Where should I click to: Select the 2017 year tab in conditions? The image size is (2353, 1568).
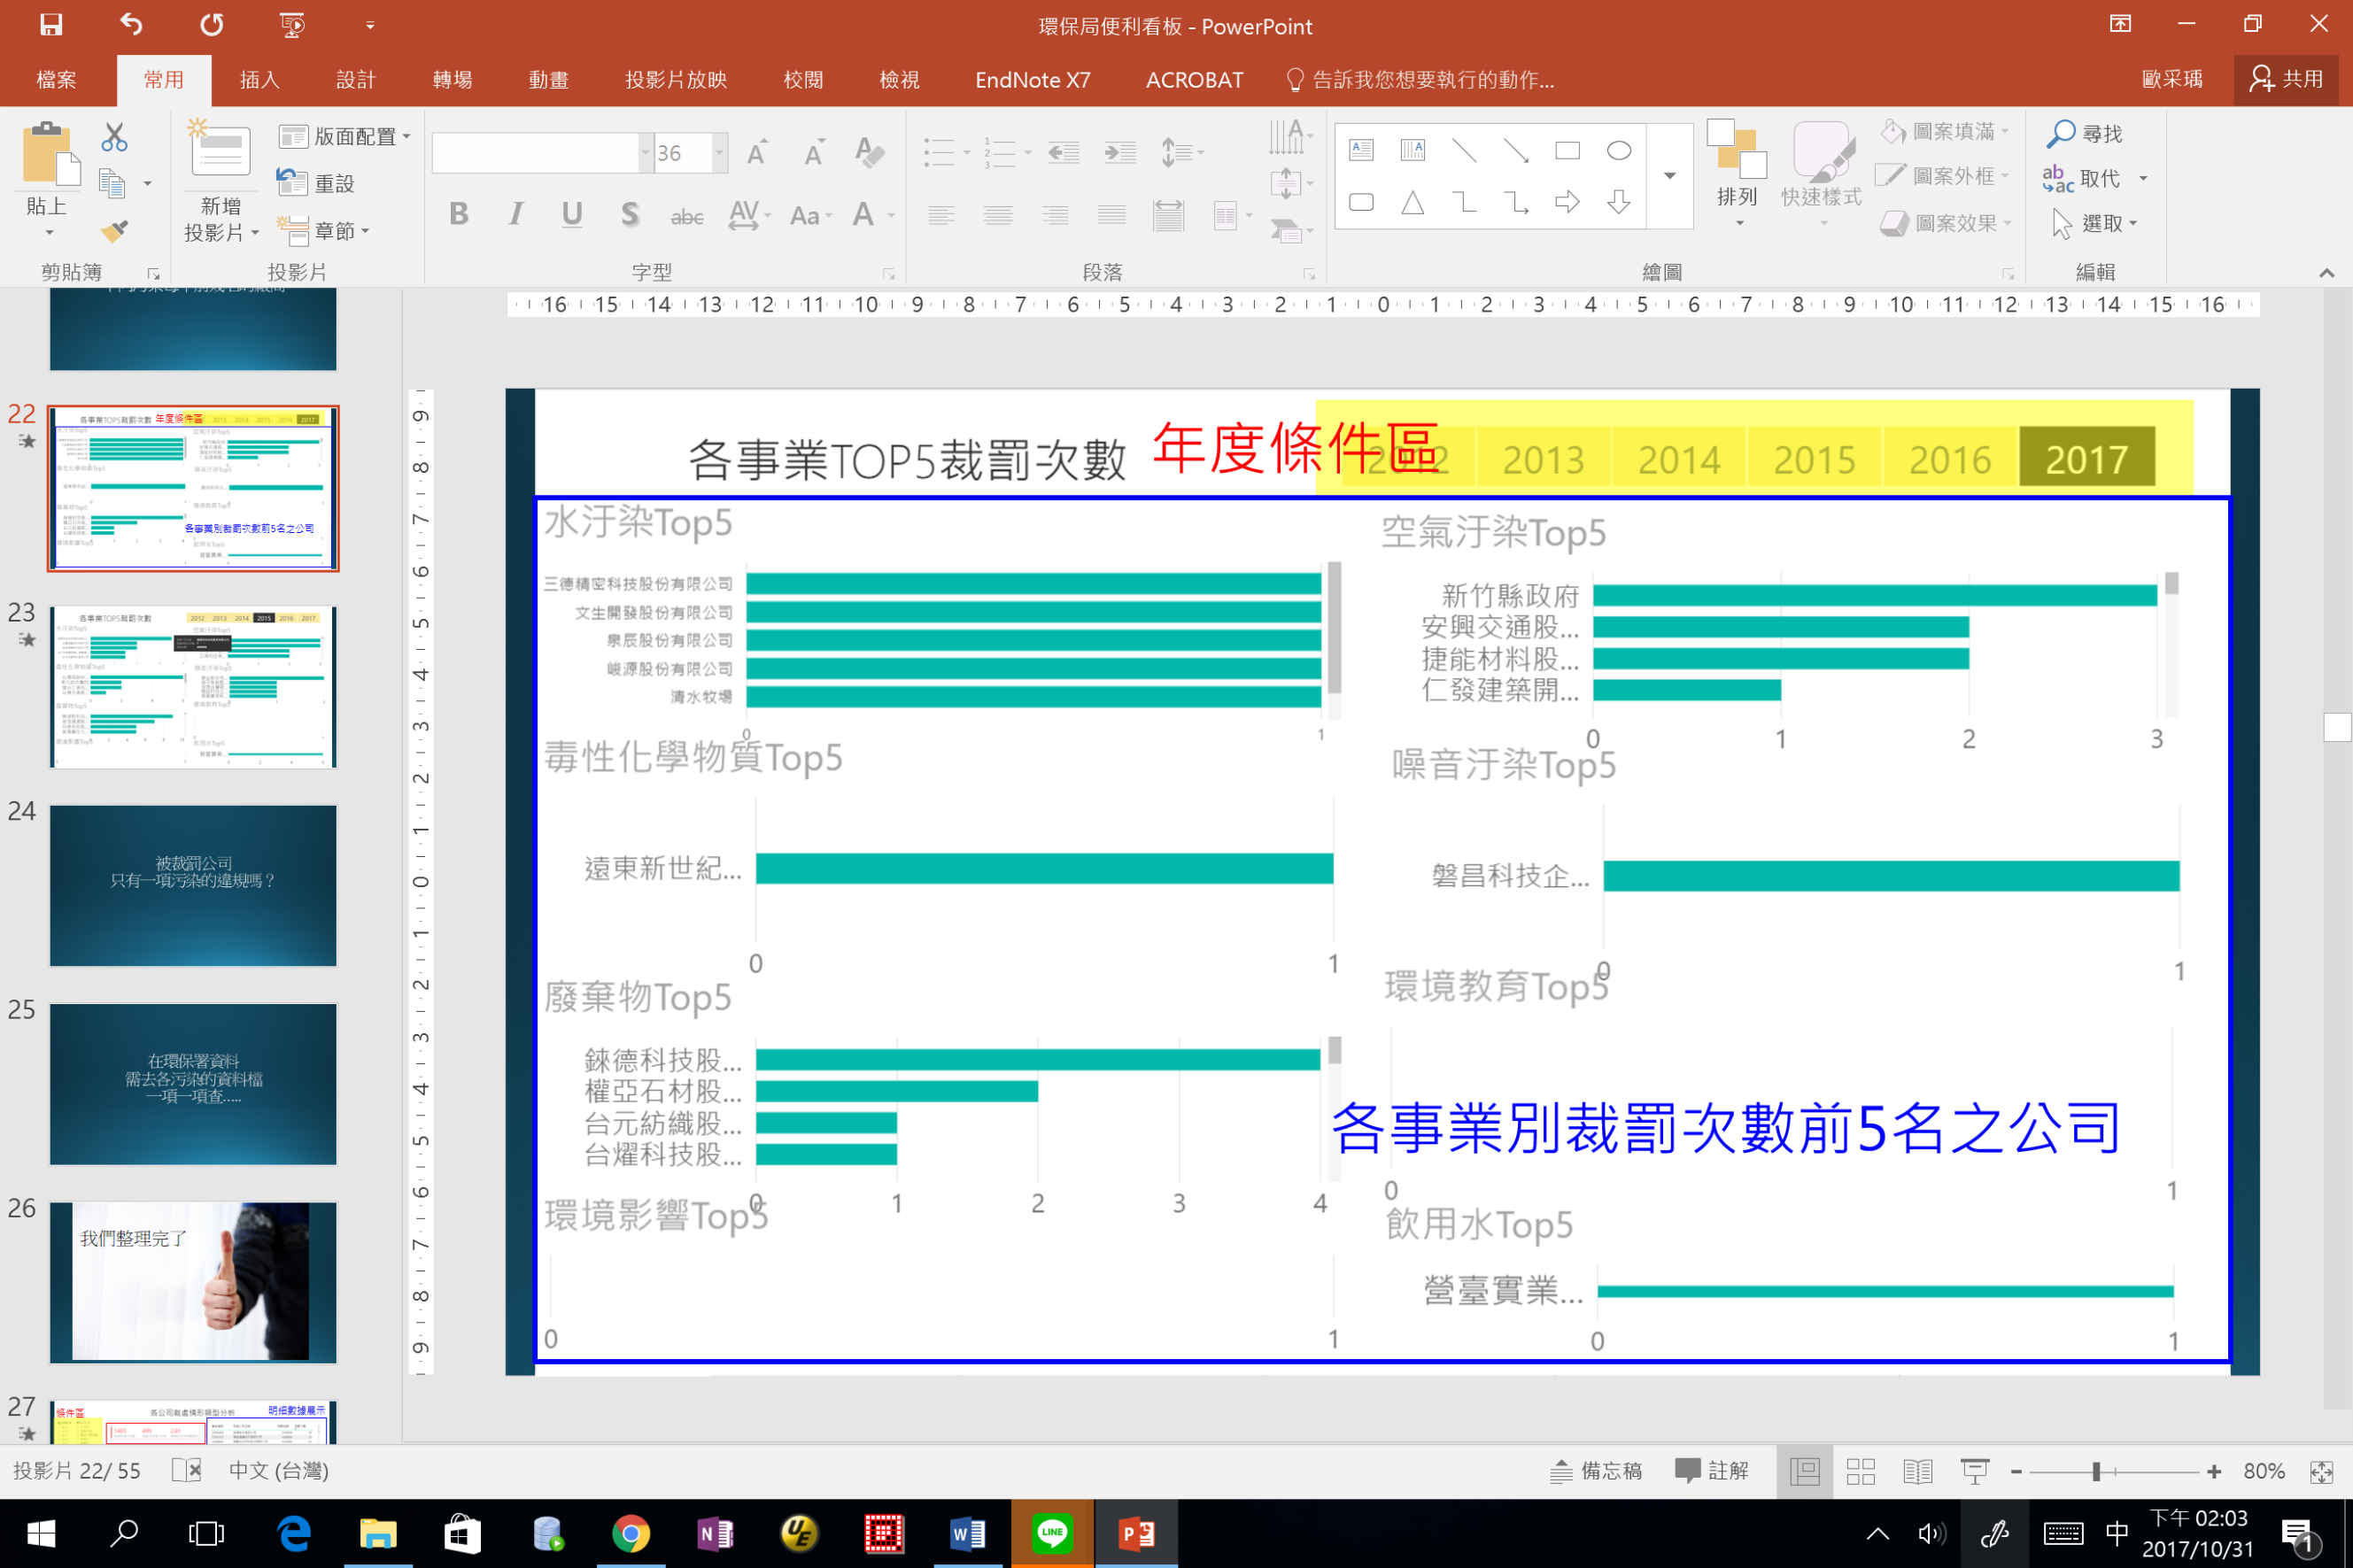pyautogui.click(x=2087, y=459)
